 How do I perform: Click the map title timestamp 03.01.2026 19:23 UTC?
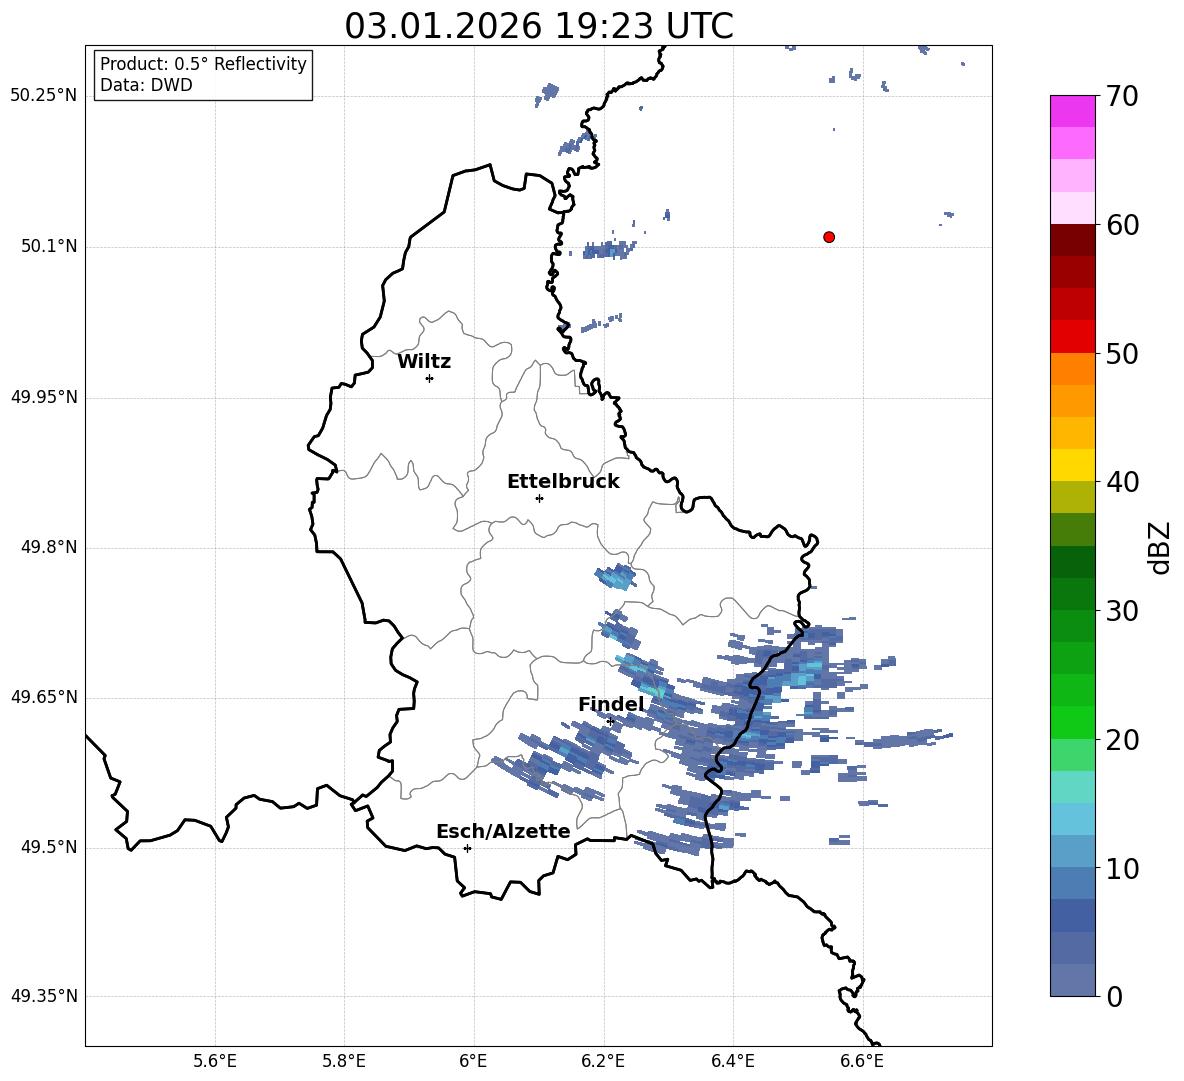pos(539,26)
